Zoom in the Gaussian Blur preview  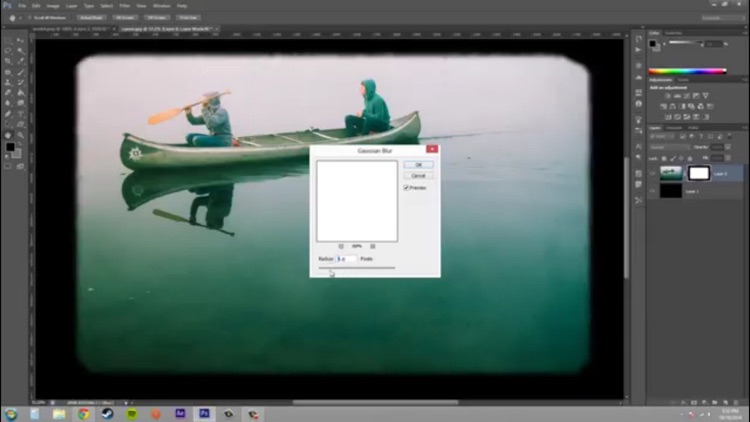pyautogui.click(x=373, y=246)
